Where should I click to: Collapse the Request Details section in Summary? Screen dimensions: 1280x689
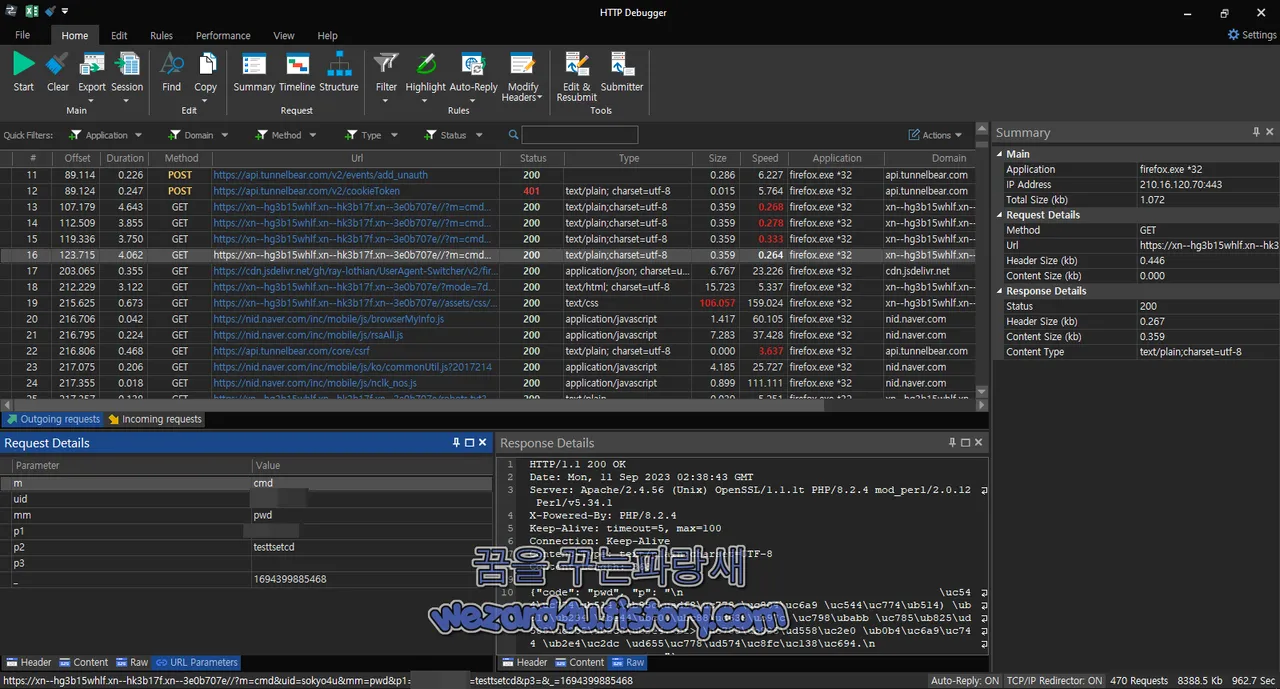(1000, 214)
